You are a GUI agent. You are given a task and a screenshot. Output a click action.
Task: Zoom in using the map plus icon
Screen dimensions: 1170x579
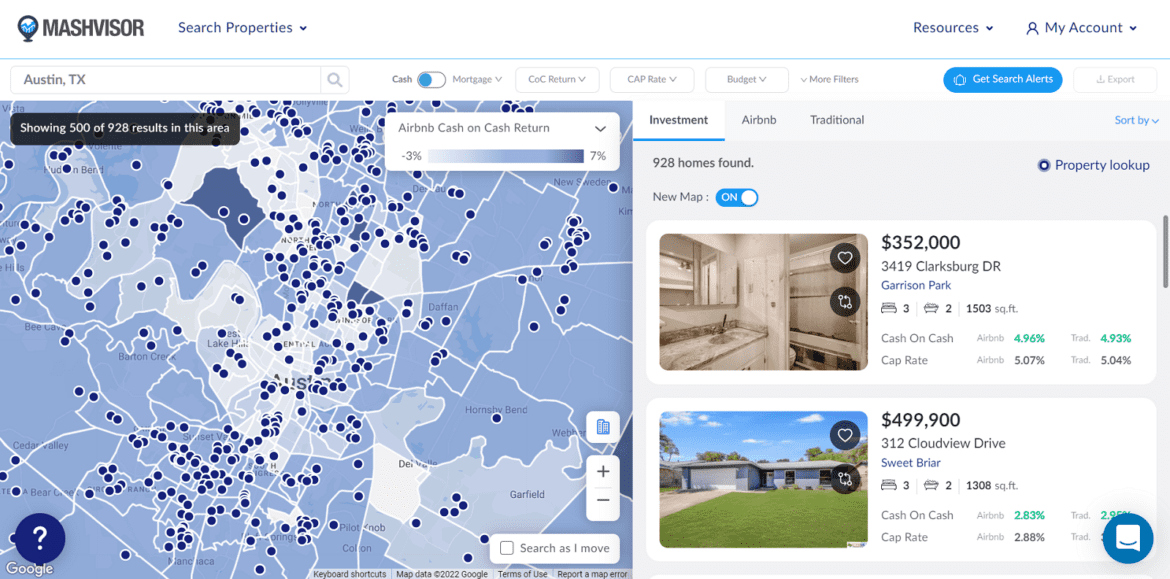click(x=603, y=470)
